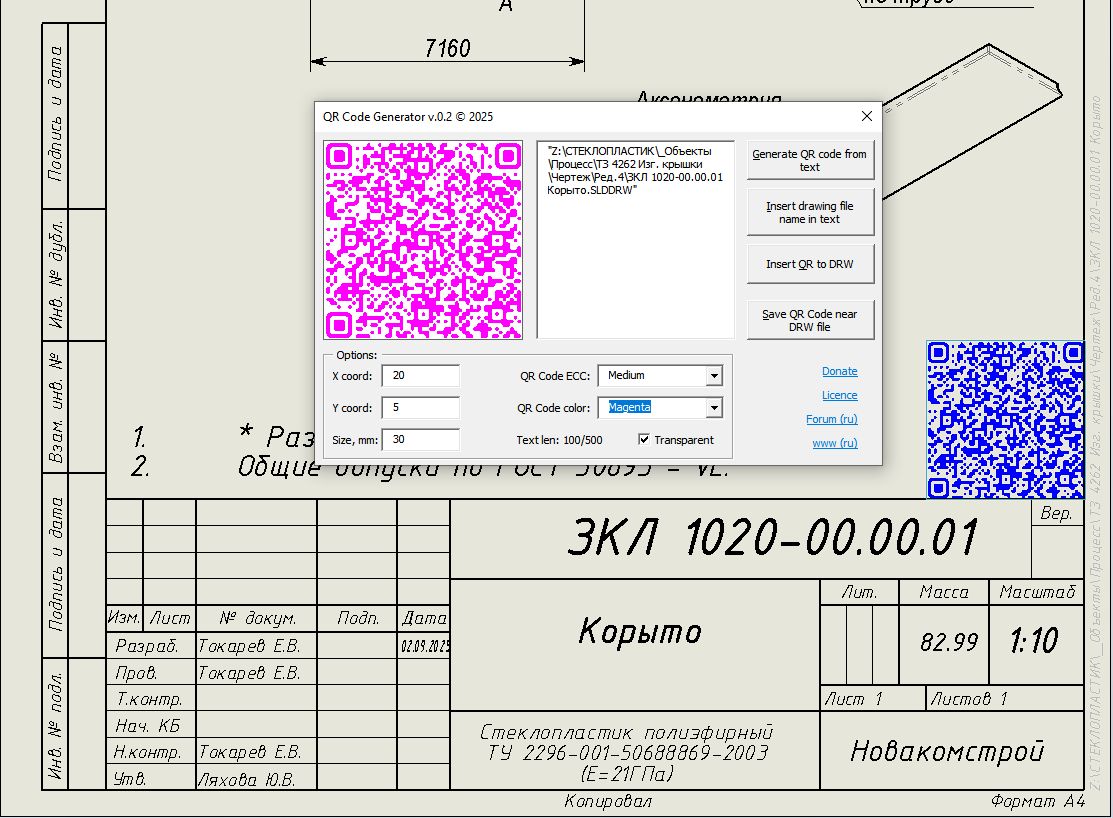The width and height of the screenshot is (1113, 818).
Task: Click the 7160 dimension on the drawing
Action: (447, 48)
